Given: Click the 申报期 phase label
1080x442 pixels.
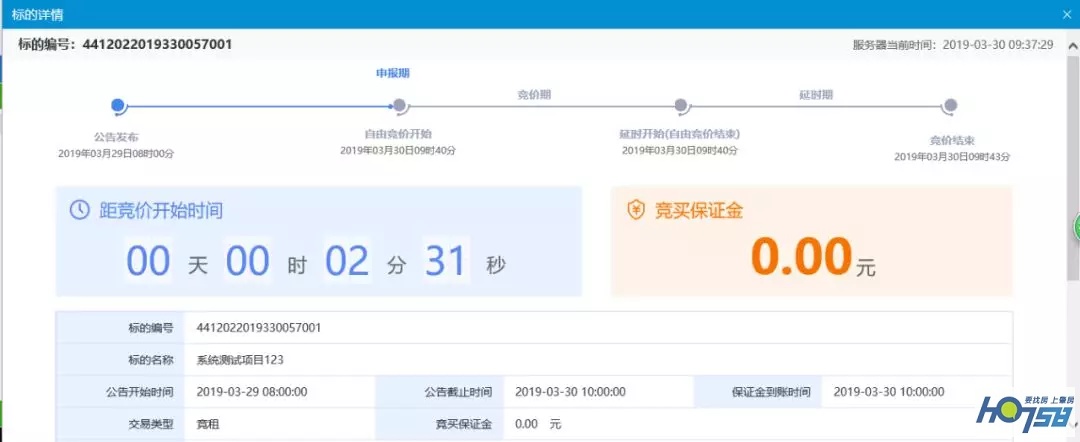Looking at the screenshot, I should point(393,73).
